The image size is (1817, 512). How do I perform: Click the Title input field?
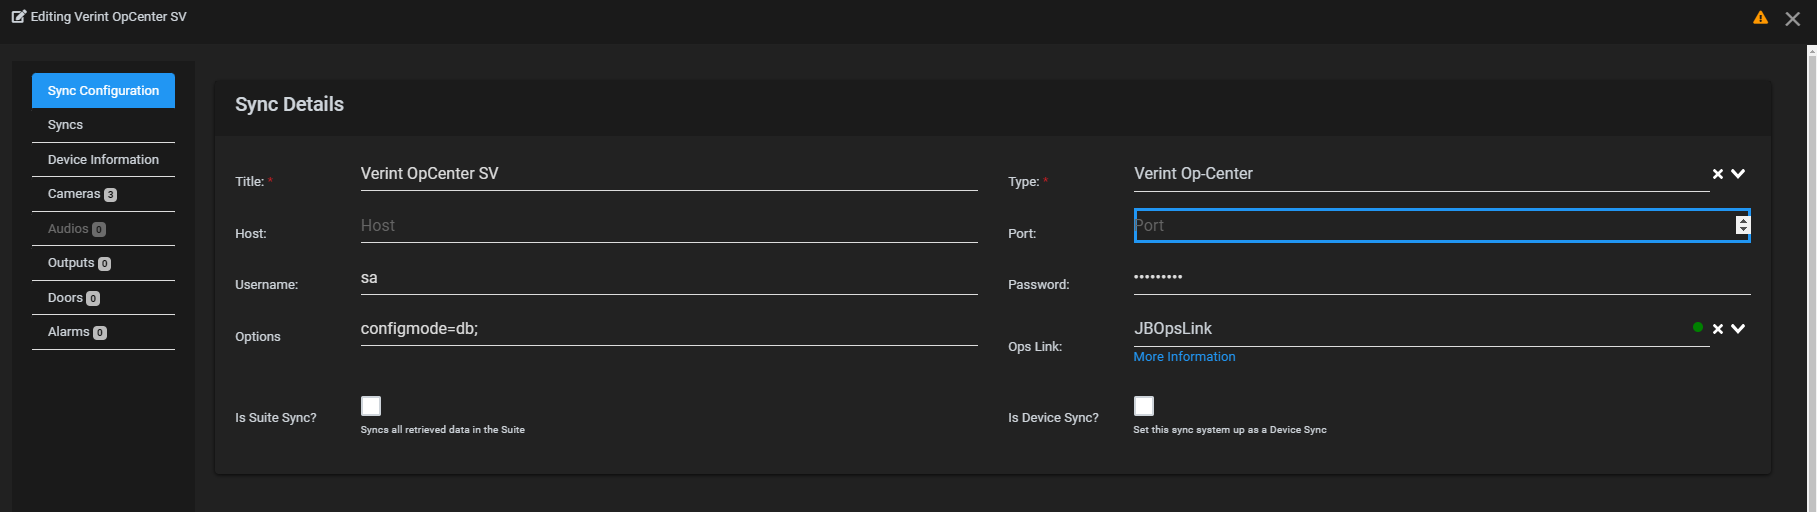pyautogui.click(x=669, y=174)
